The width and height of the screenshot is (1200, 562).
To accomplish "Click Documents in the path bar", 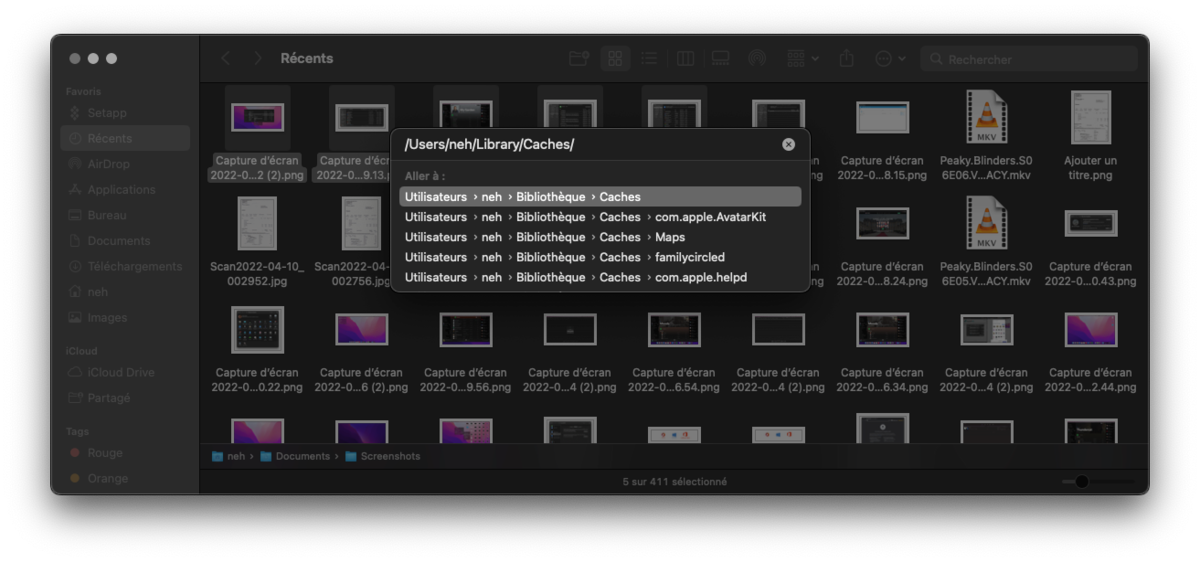I will 295,456.
